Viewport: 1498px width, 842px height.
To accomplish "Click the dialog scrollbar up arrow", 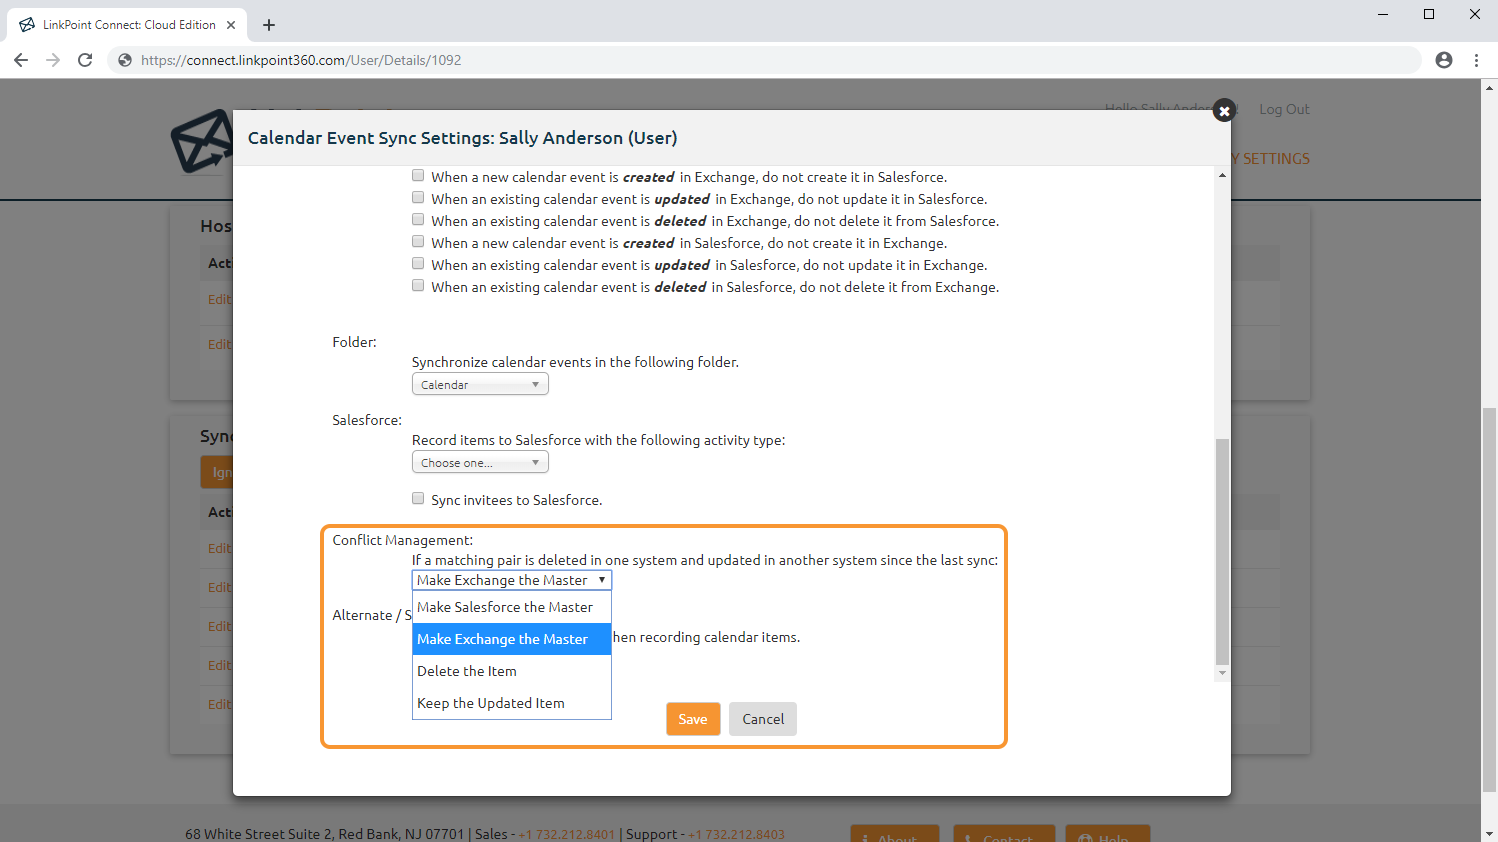I will tap(1222, 175).
